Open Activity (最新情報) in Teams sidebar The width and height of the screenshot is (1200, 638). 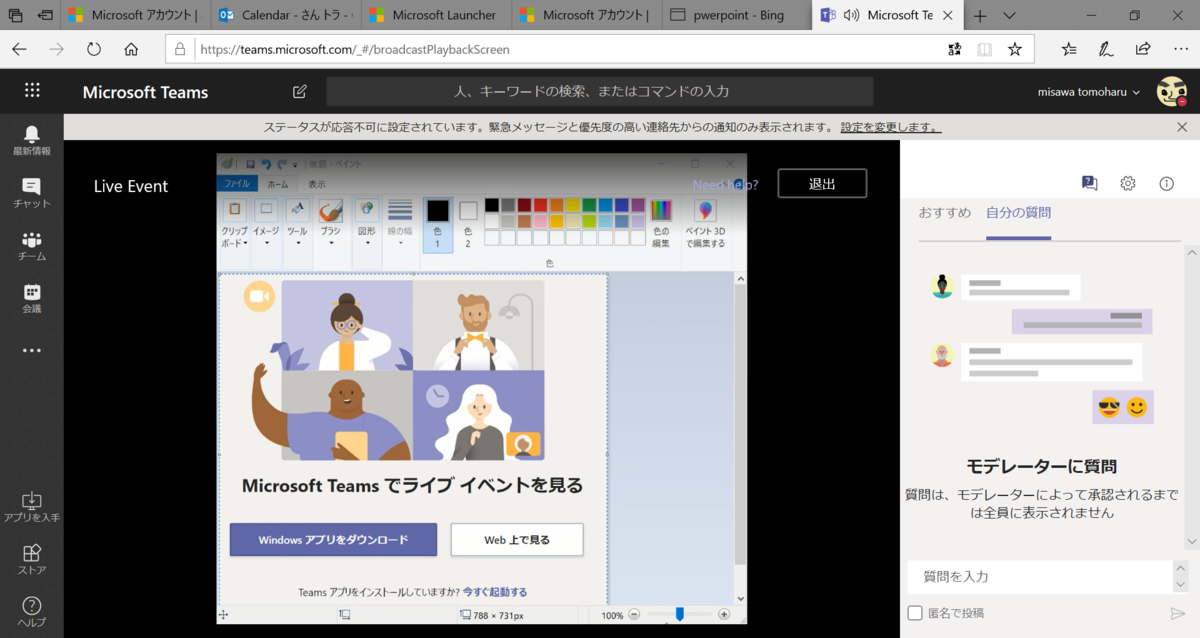pyautogui.click(x=32, y=140)
